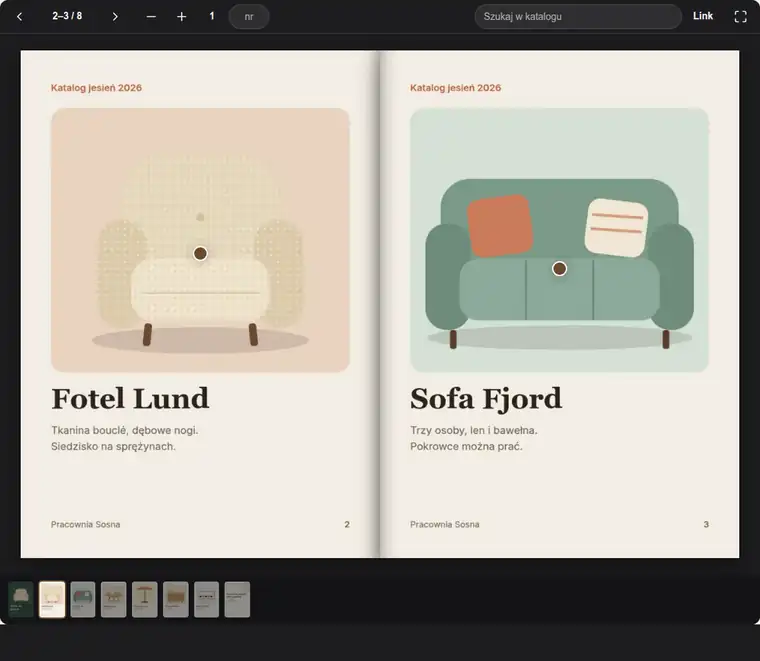The width and height of the screenshot is (760, 661).
Task: Open the last text-only page thumbnail
Action: (238, 599)
